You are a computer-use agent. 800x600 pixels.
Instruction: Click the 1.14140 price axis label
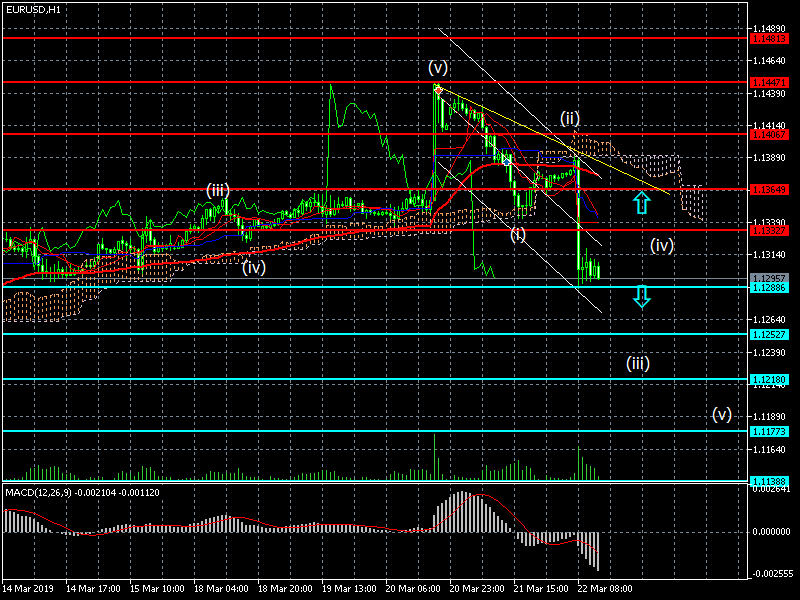tap(769, 126)
